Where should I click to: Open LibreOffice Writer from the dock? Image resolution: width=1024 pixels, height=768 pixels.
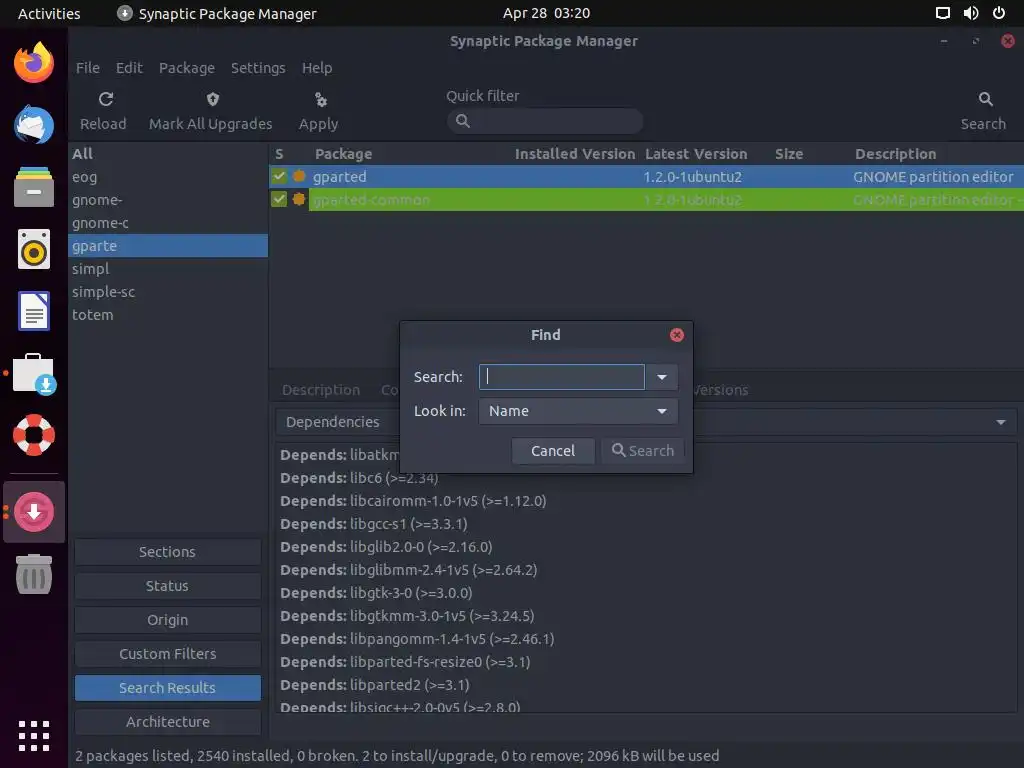point(34,311)
